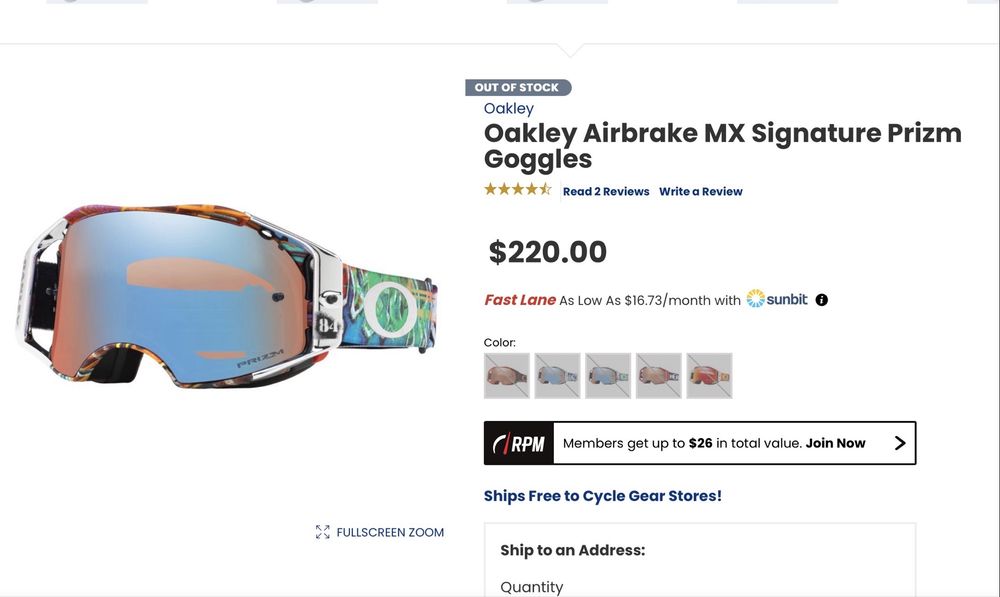Image resolution: width=1000 pixels, height=597 pixels.
Task: Open Ships Free to Cycle Gear Stores link
Action: [x=603, y=496]
